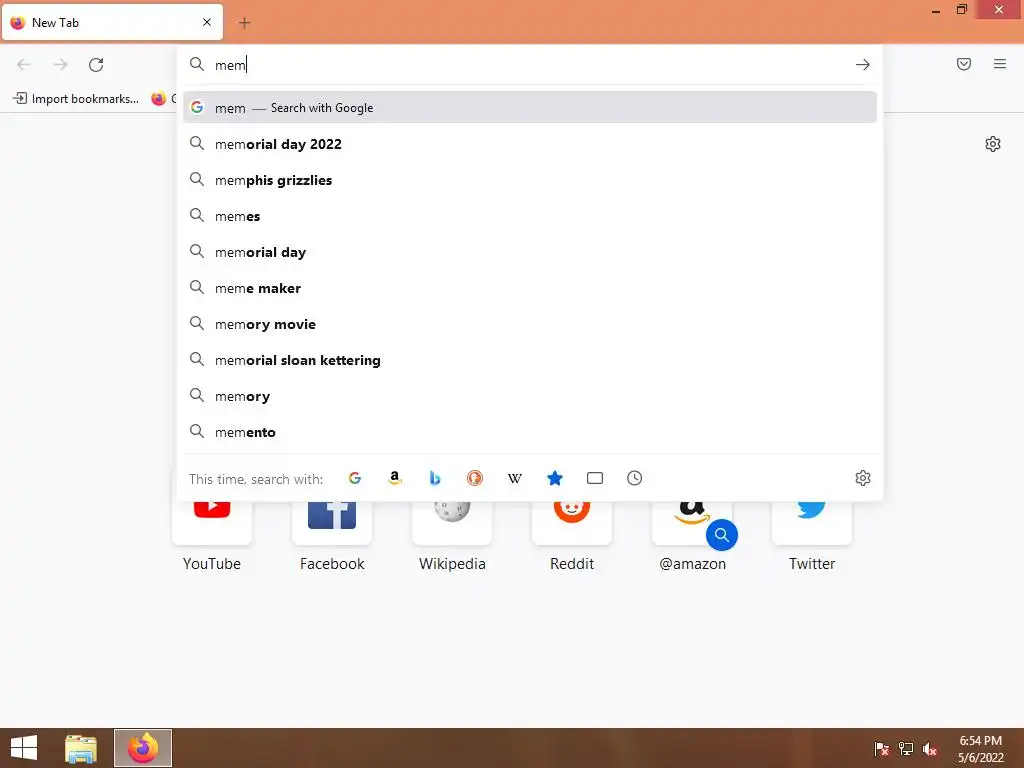The width and height of the screenshot is (1024, 768).
Task: Choose suggestion 'memes'
Action: (530, 216)
